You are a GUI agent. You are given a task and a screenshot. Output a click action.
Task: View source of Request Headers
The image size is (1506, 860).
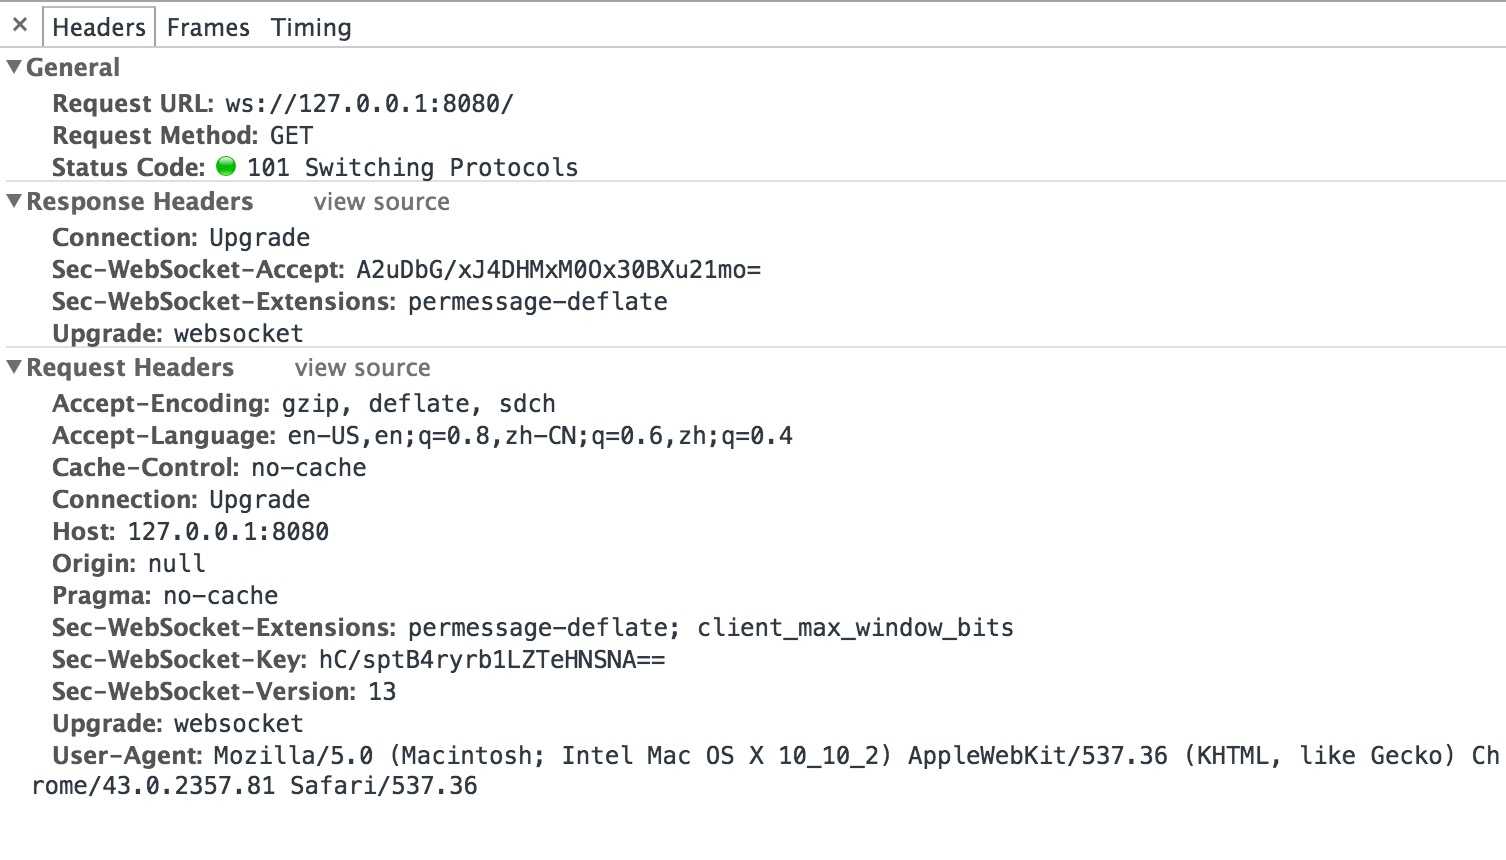(362, 368)
